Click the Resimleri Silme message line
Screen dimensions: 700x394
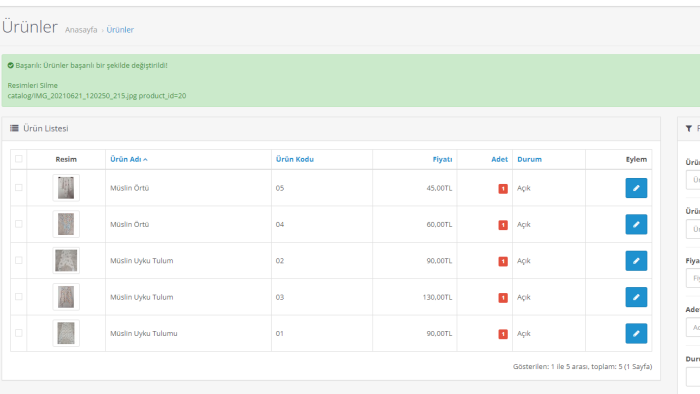[33, 86]
